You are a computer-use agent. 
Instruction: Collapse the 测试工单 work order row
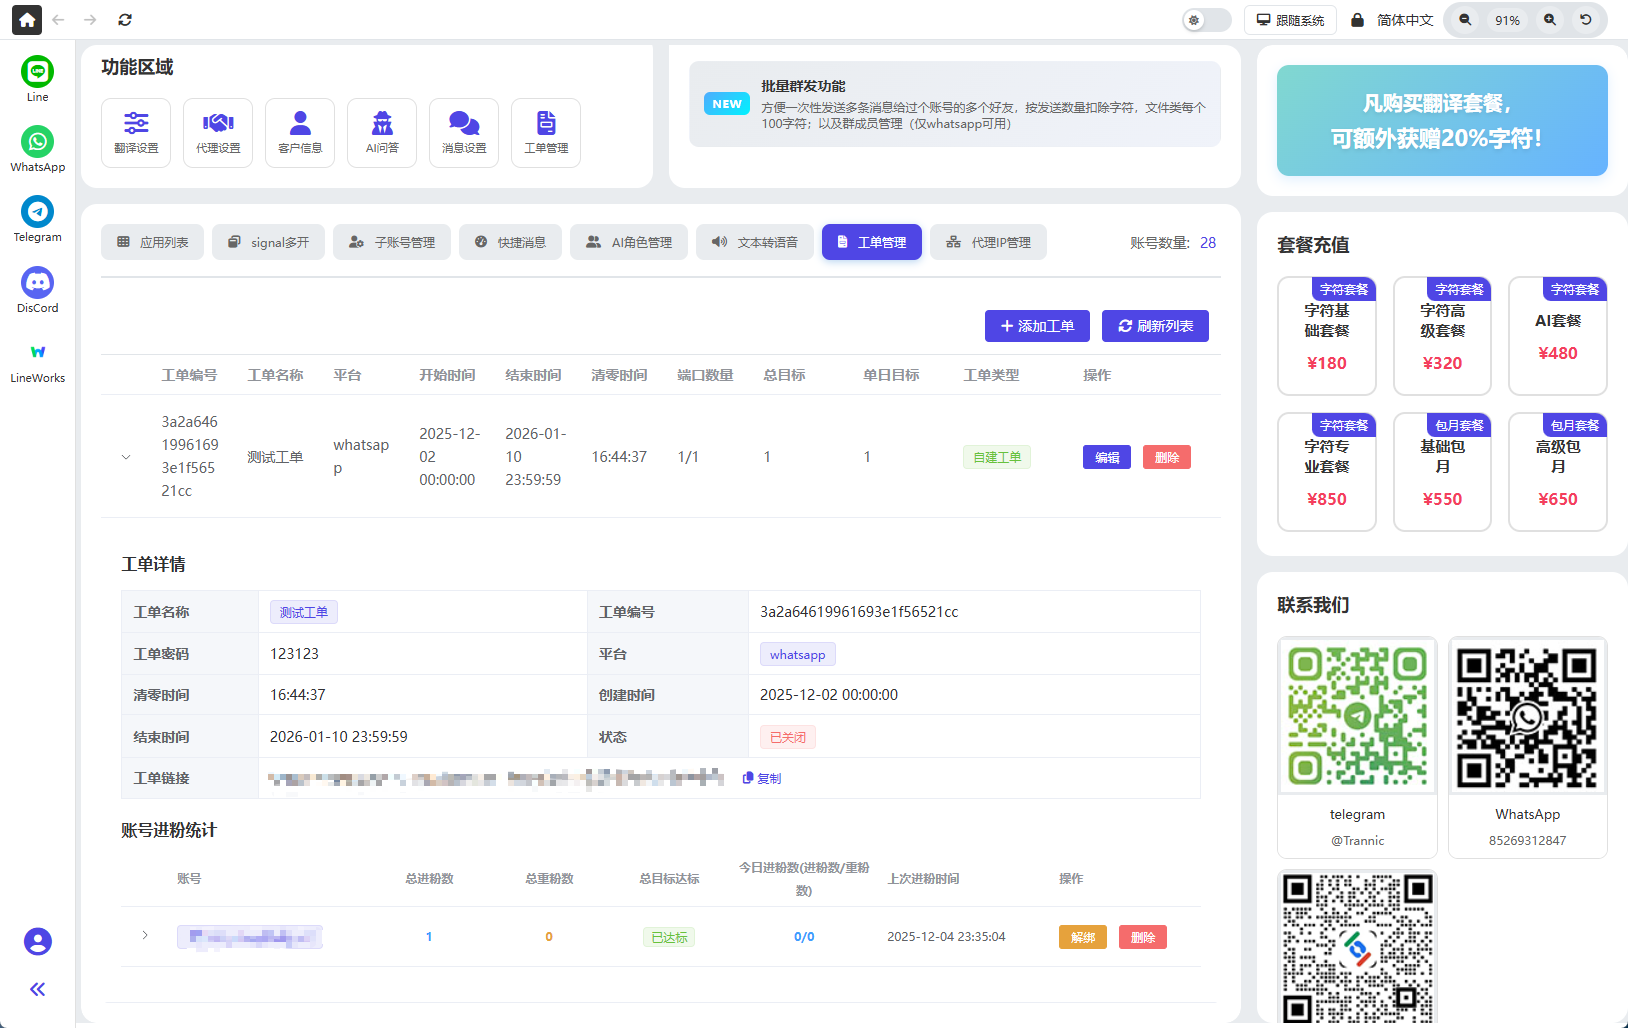click(126, 457)
